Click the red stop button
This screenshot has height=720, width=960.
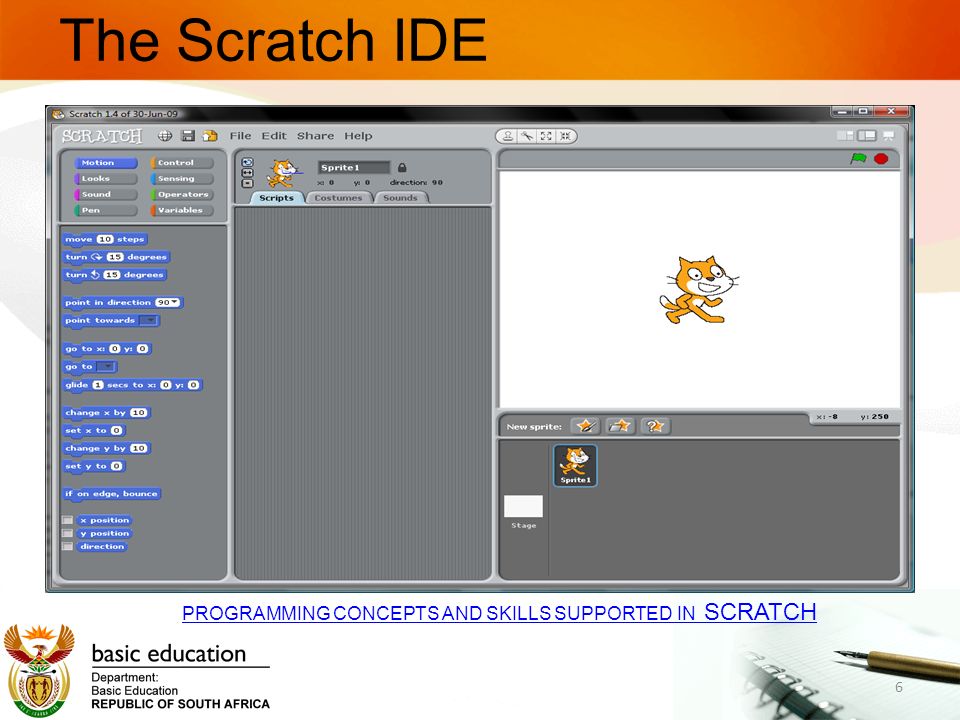881,159
